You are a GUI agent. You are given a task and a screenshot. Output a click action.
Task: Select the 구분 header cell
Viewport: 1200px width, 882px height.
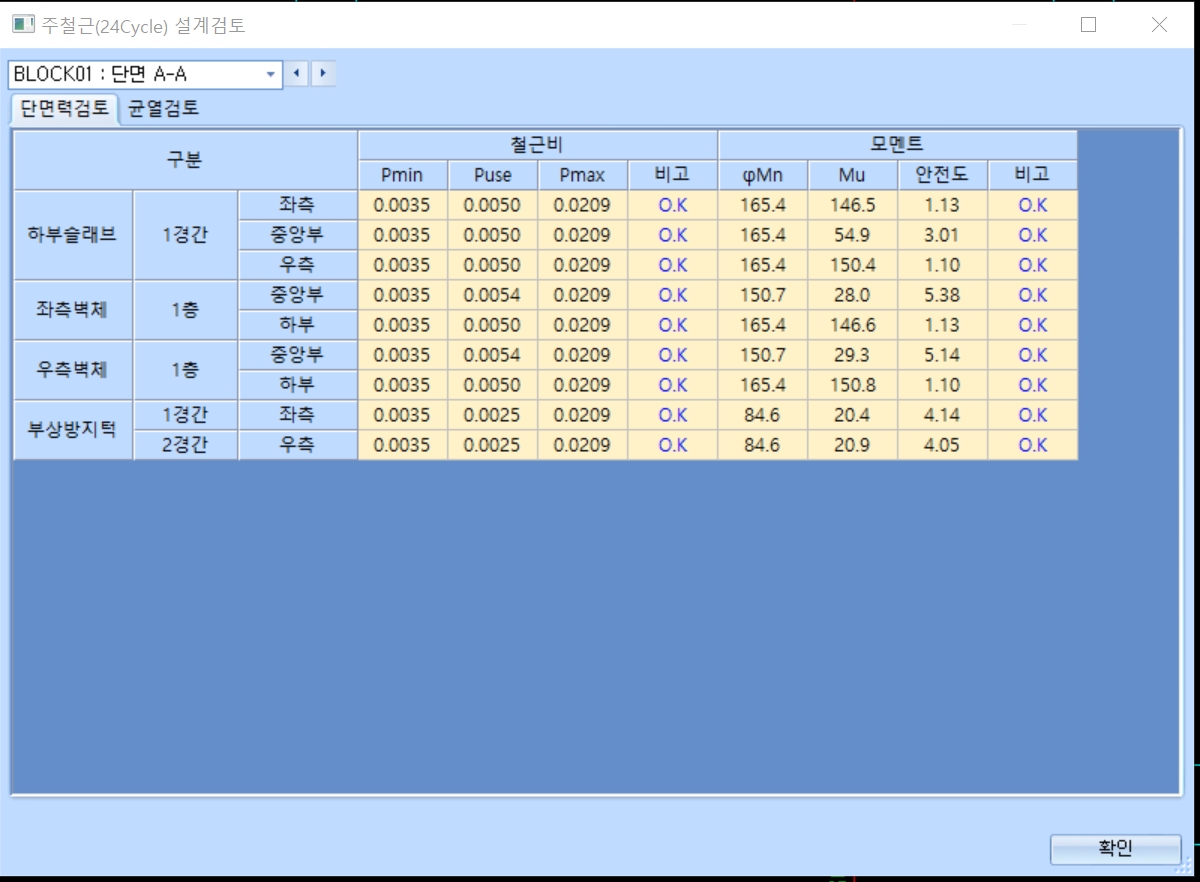point(186,160)
